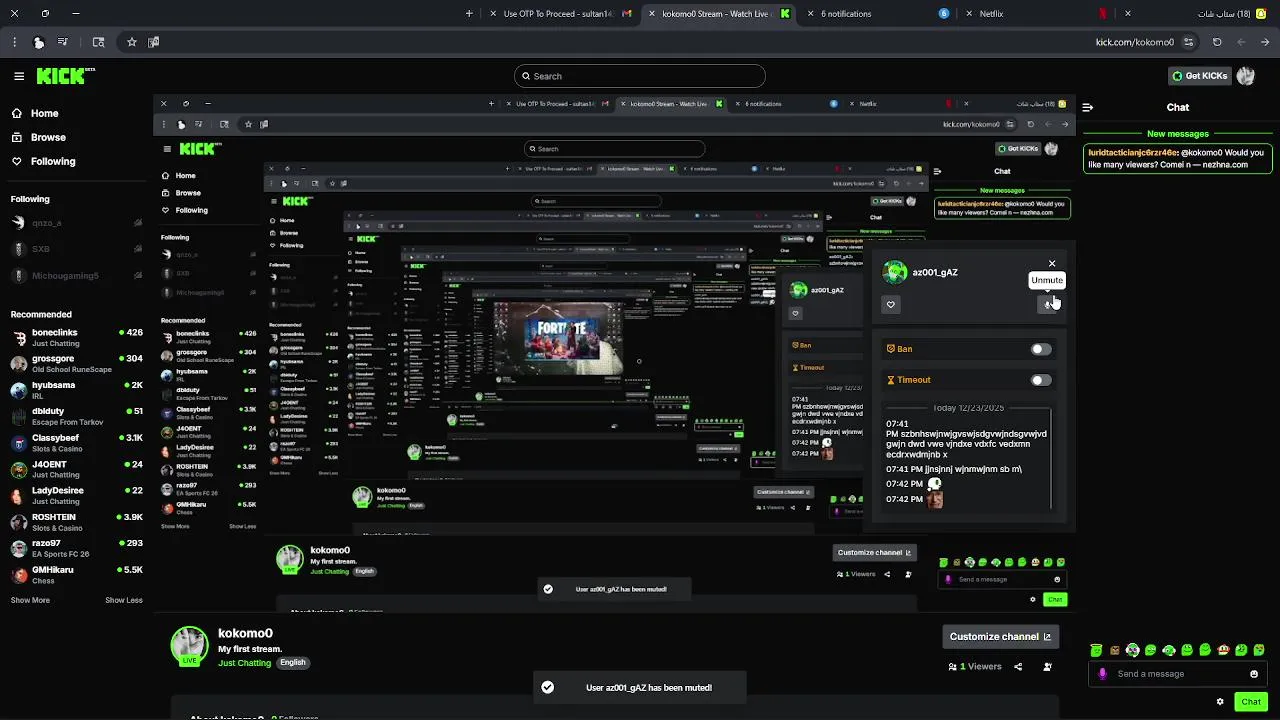This screenshot has height=720, width=1280.
Task: Open grossgore channel in the outermost sidebar
Action: [77, 364]
